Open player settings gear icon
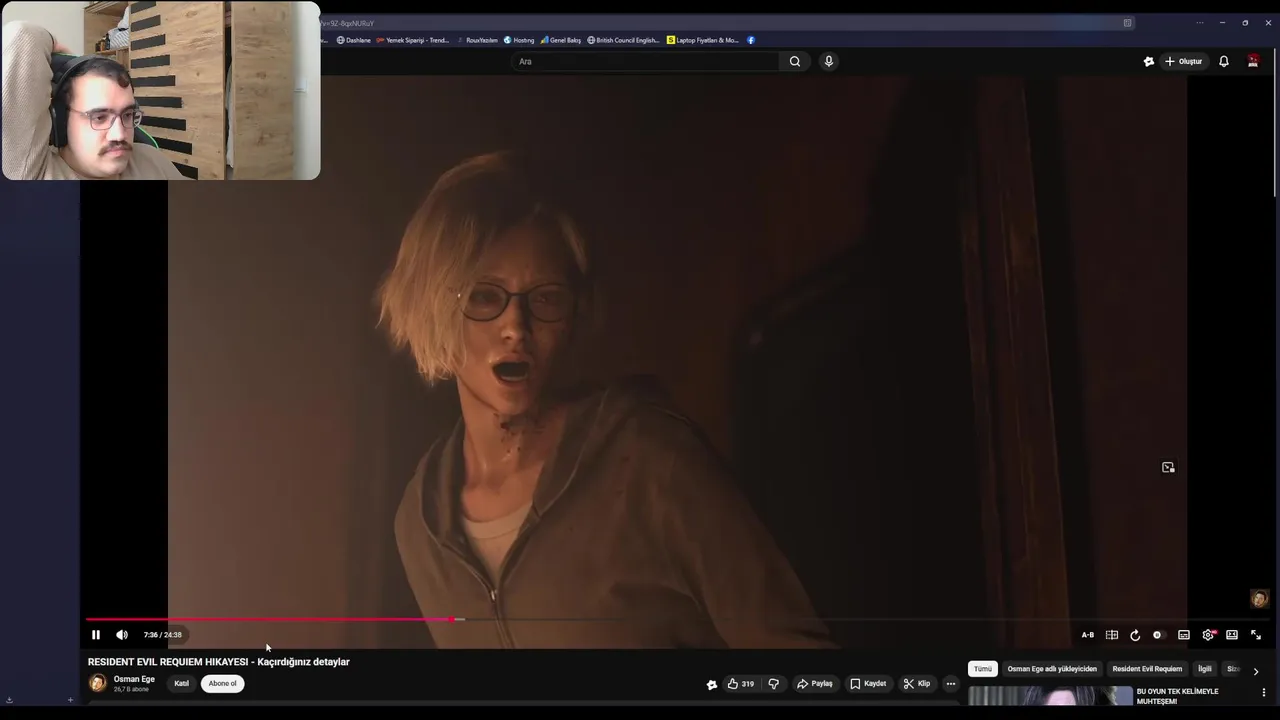This screenshot has height=720, width=1280. [x=1208, y=635]
